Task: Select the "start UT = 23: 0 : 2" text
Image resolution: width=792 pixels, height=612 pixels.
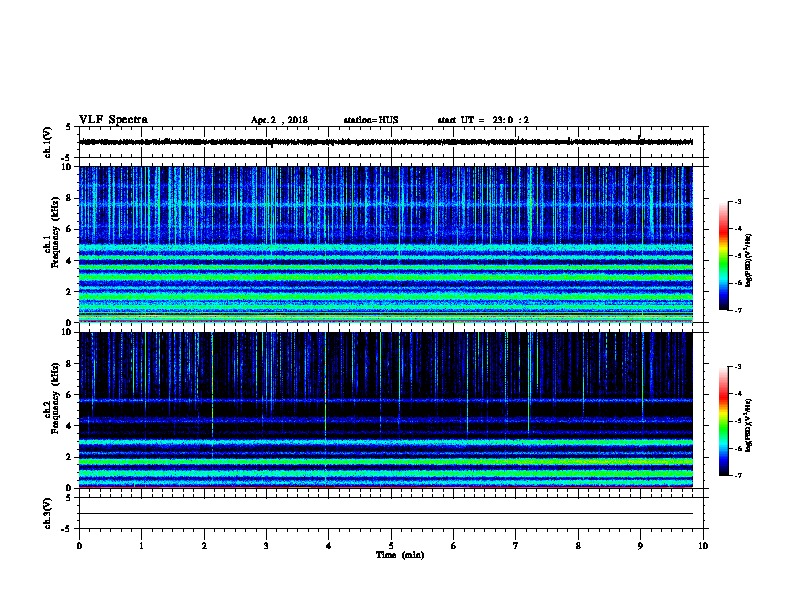Action: [483, 120]
